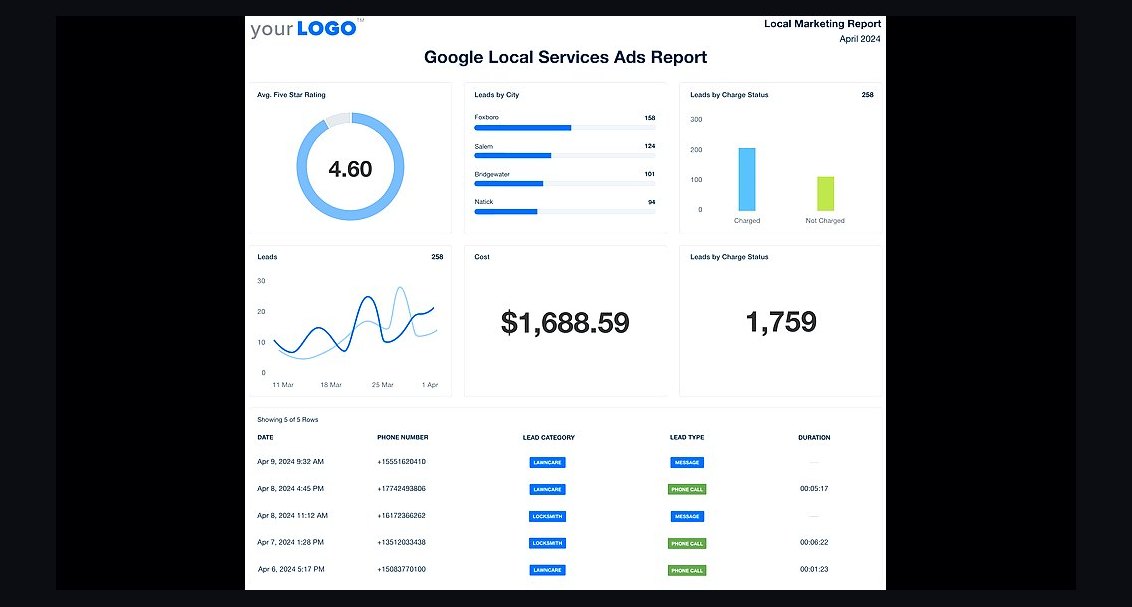Viewport: 1132px width, 607px height.
Task: Click the '25 Mar' axis label
Action: (383, 385)
